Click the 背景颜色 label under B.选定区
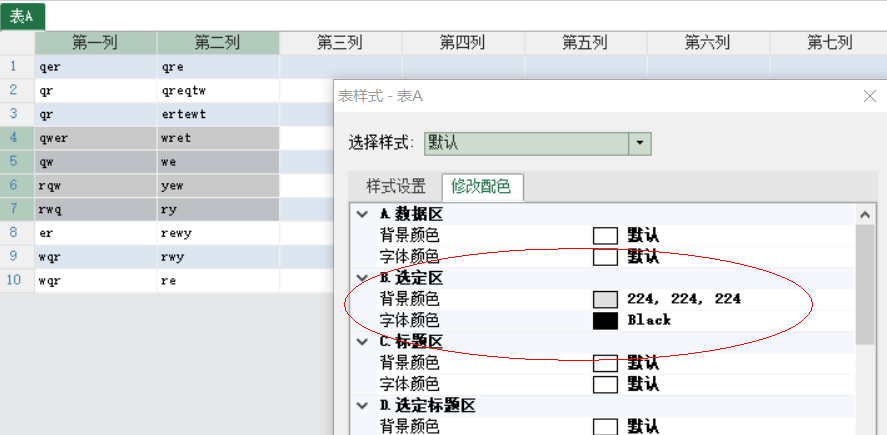 409,299
